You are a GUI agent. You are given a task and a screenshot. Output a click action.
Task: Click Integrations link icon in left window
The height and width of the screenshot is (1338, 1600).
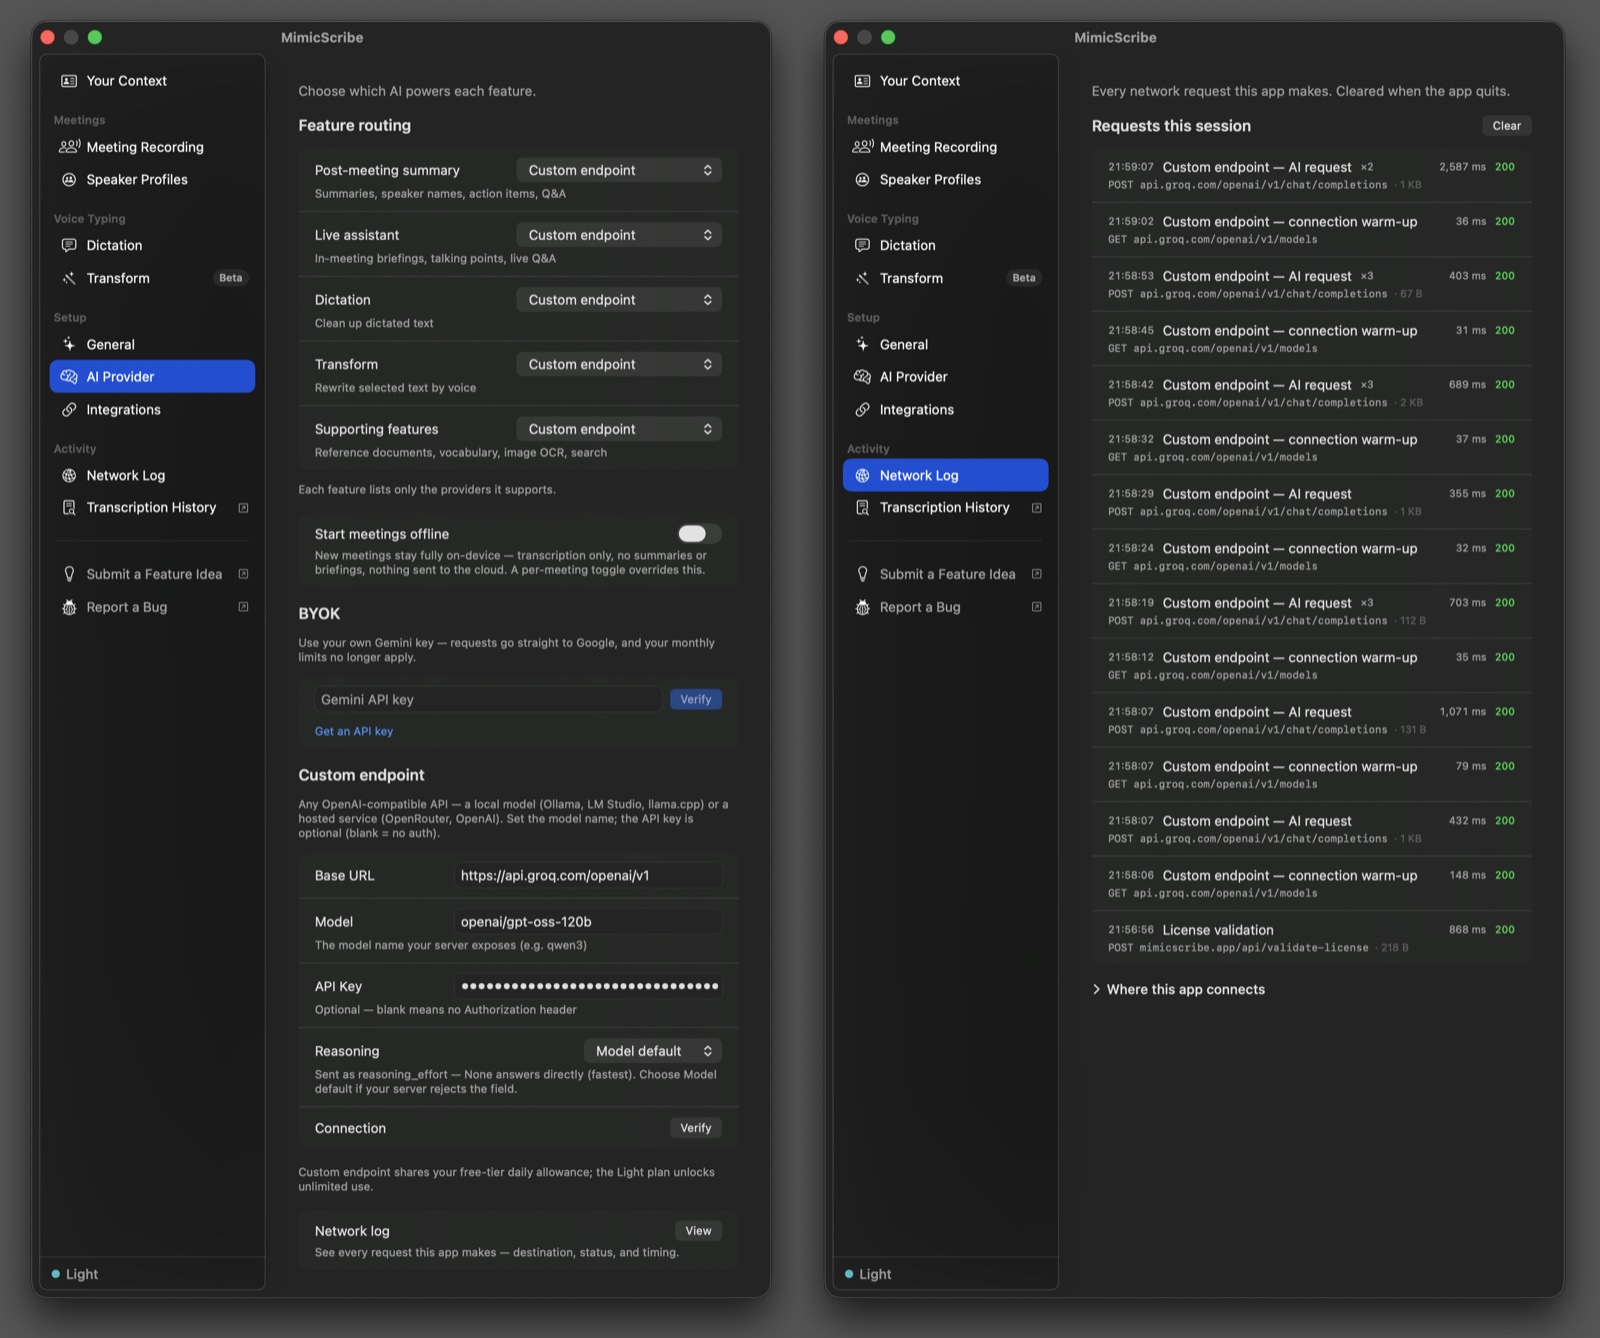69,410
